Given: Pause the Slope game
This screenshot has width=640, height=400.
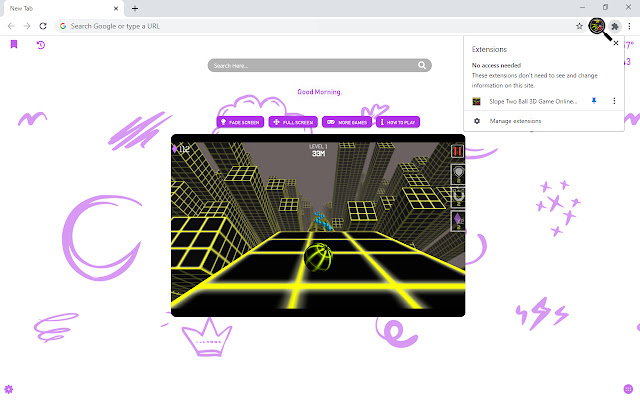Looking at the screenshot, I should 458,152.
